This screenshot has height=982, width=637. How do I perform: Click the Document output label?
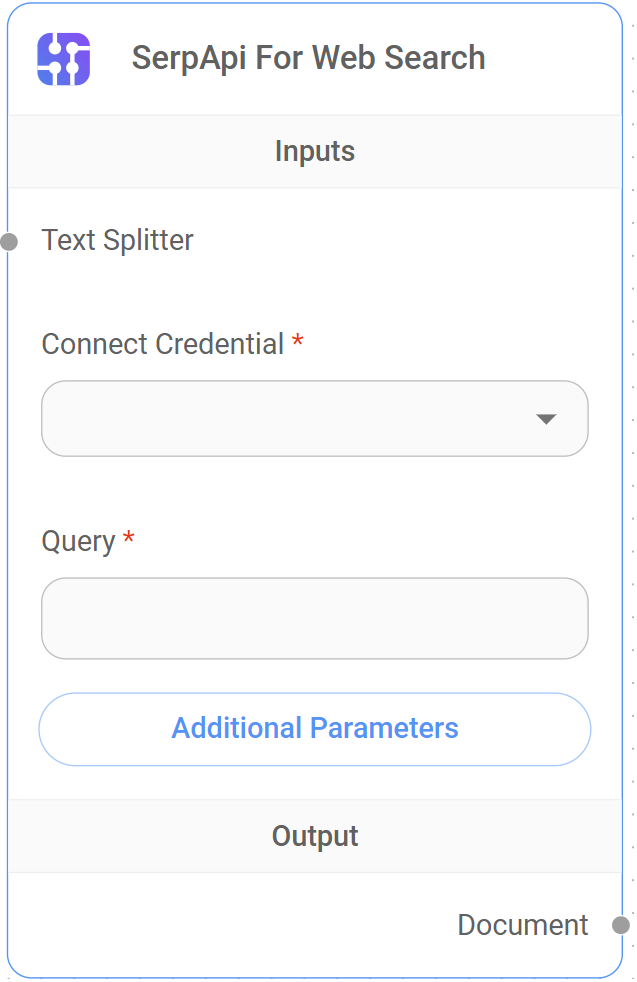pos(522,925)
